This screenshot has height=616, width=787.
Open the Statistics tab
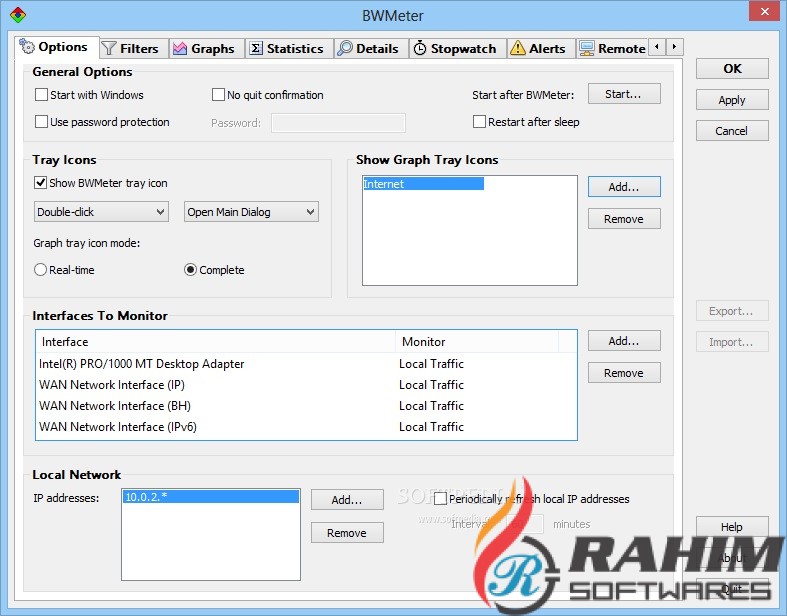[x=287, y=49]
